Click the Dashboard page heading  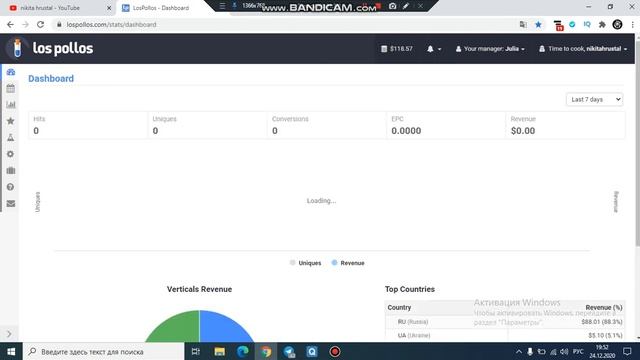coord(51,78)
